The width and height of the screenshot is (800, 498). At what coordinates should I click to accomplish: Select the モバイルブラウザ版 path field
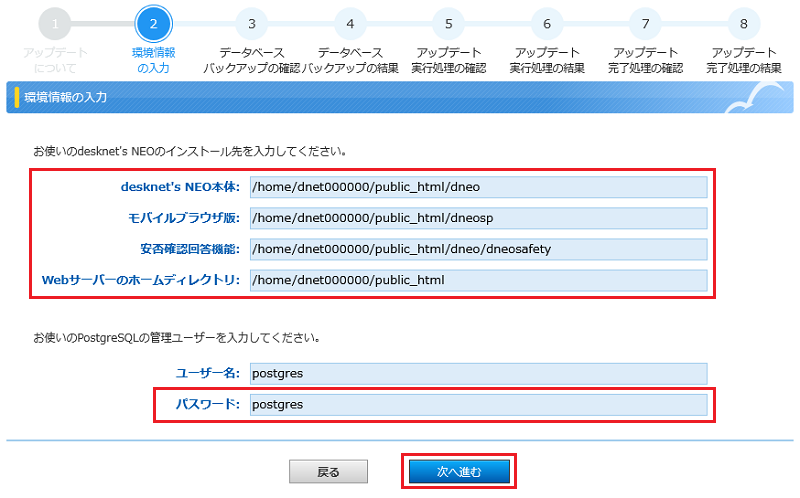[x=478, y=218]
